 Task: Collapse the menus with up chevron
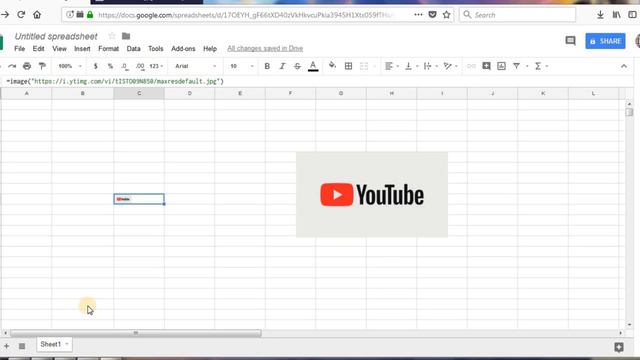(624, 66)
